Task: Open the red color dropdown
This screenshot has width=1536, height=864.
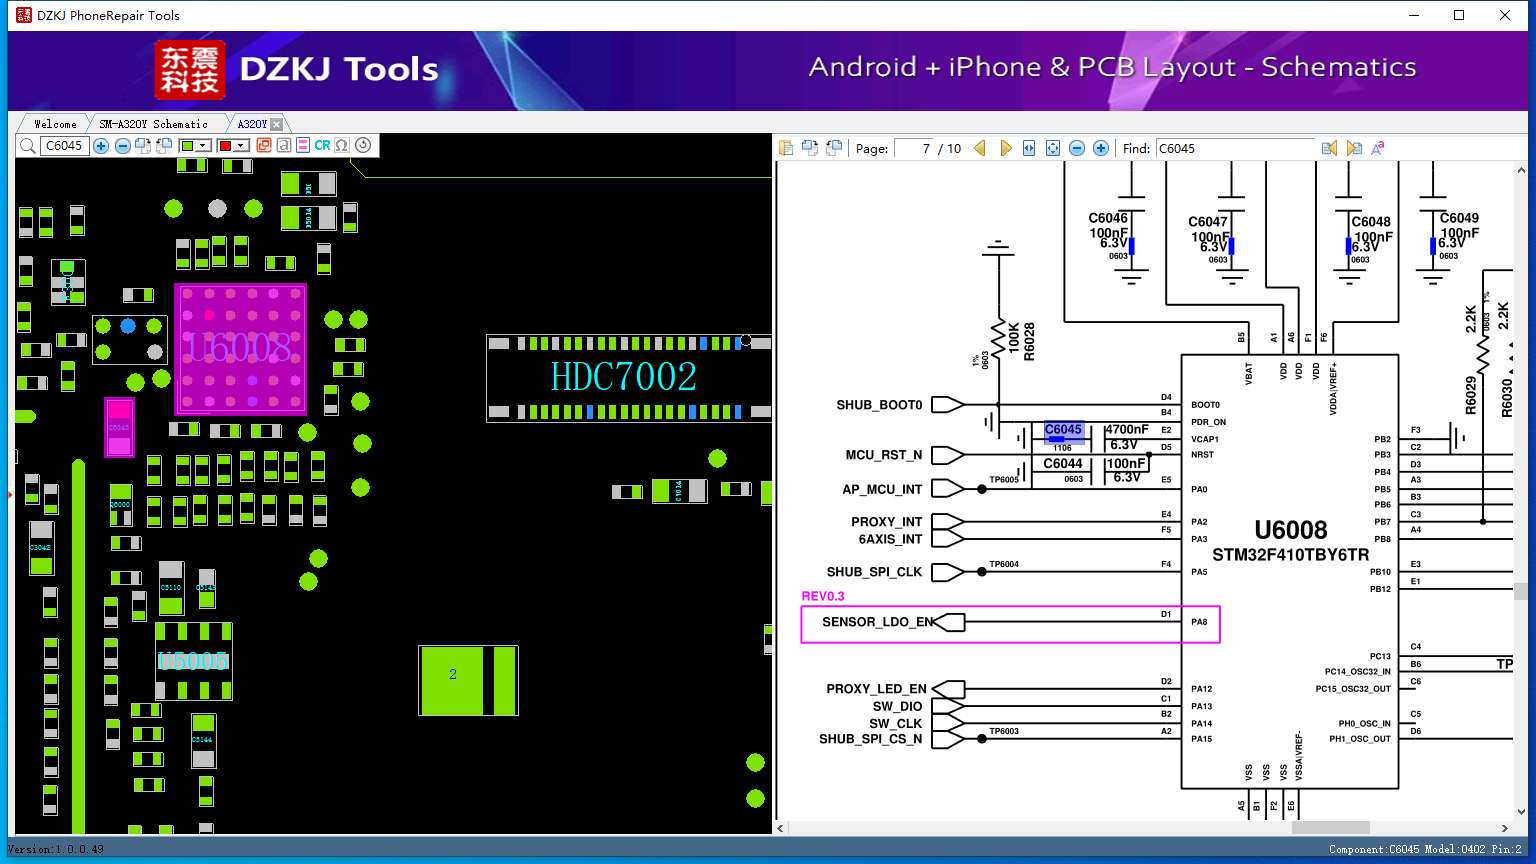Action: (x=241, y=146)
